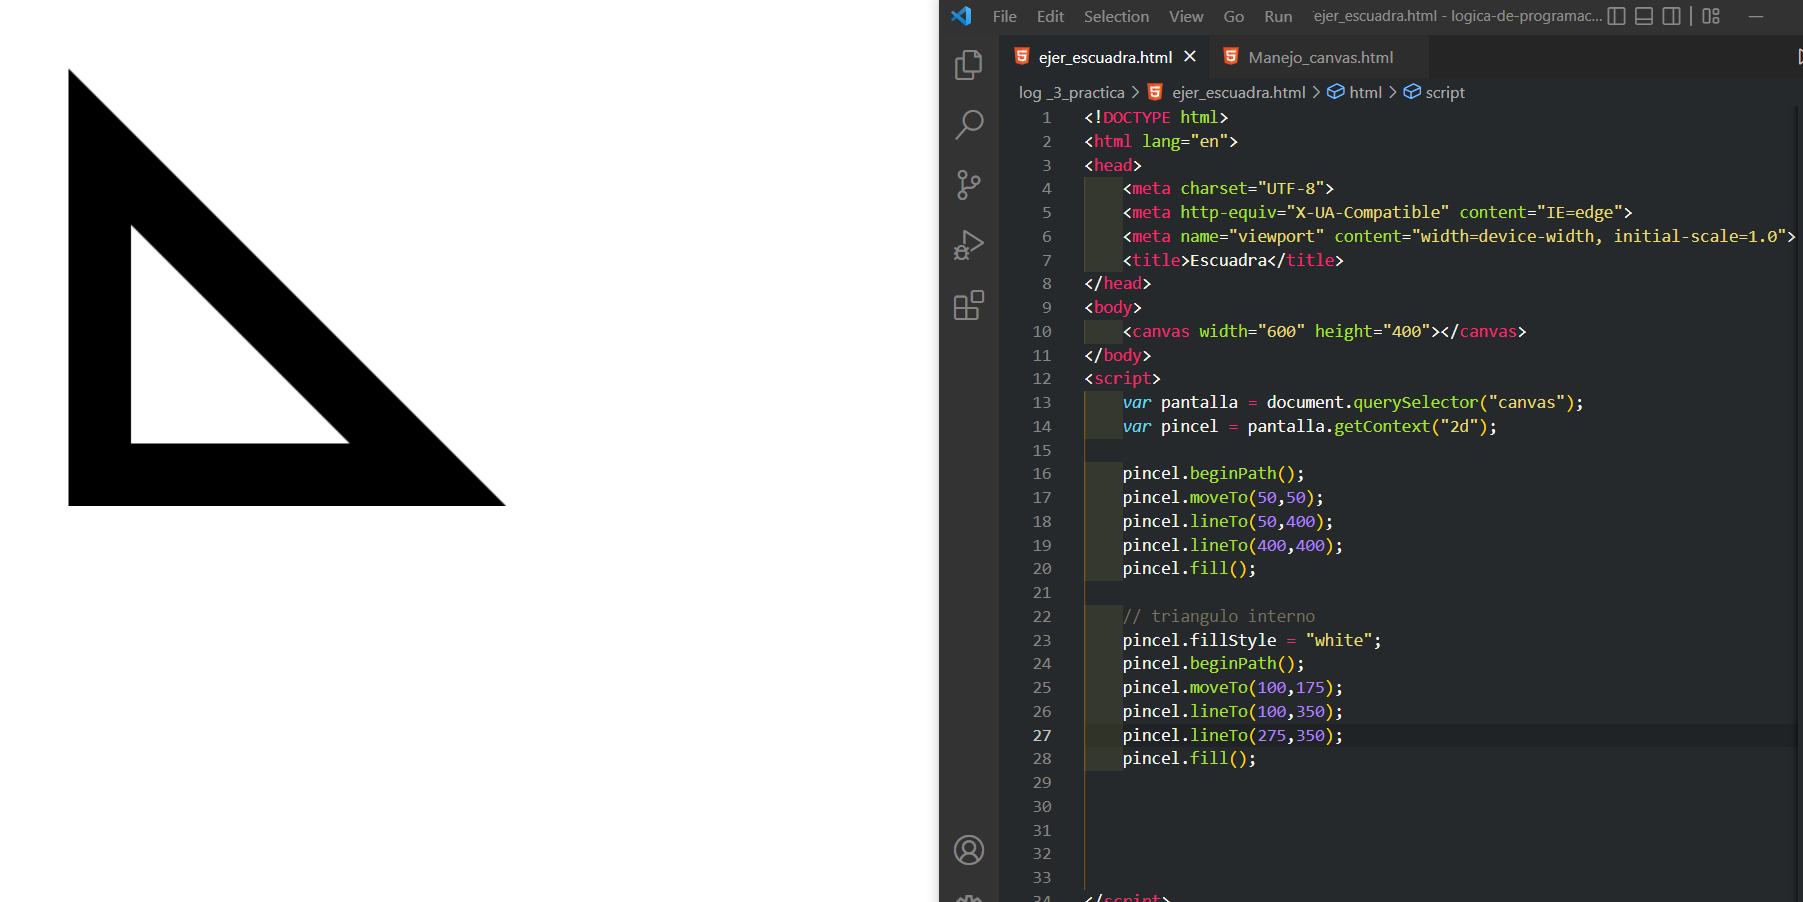Open the Accounts menu icon
The height and width of the screenshot is (902, 1803).
click(969, 850)
